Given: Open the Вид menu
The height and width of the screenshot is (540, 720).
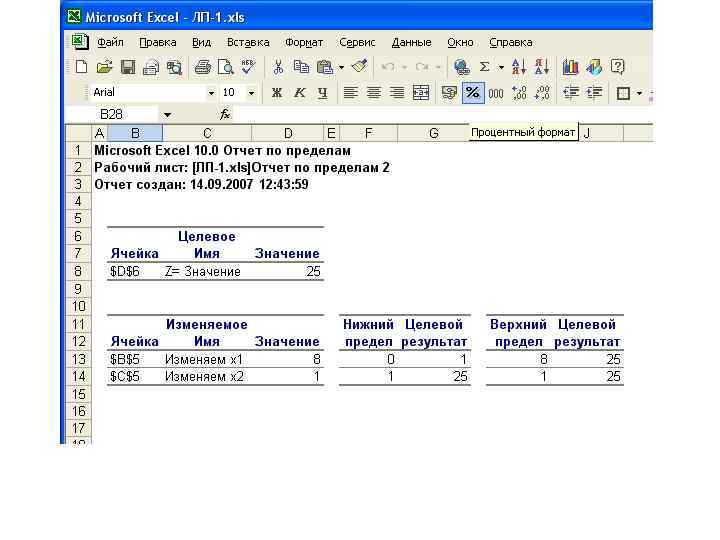Looking at the screenshot, I should (x=202, y=42).
